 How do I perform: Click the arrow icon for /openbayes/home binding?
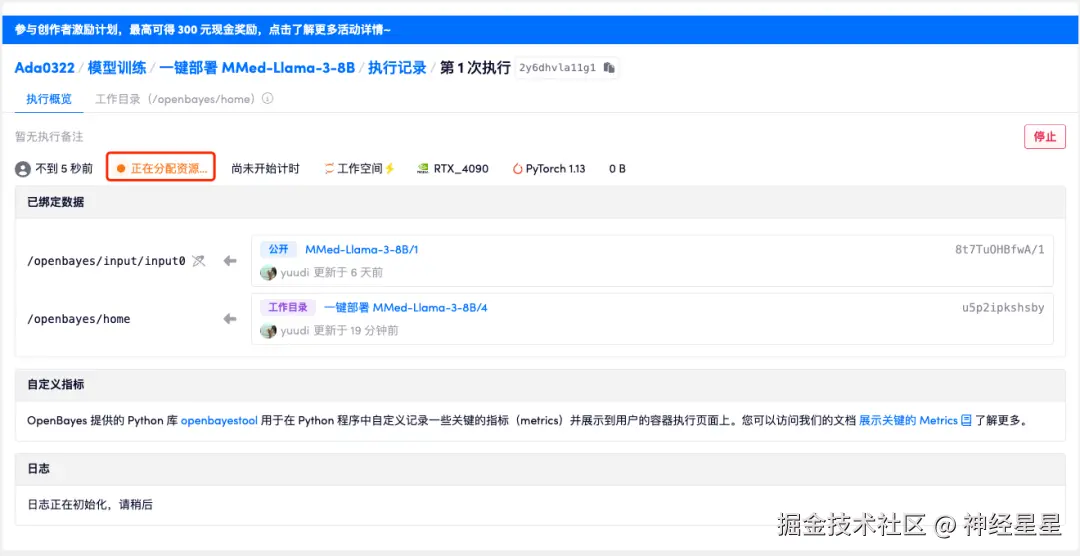(x=230, y=319)
